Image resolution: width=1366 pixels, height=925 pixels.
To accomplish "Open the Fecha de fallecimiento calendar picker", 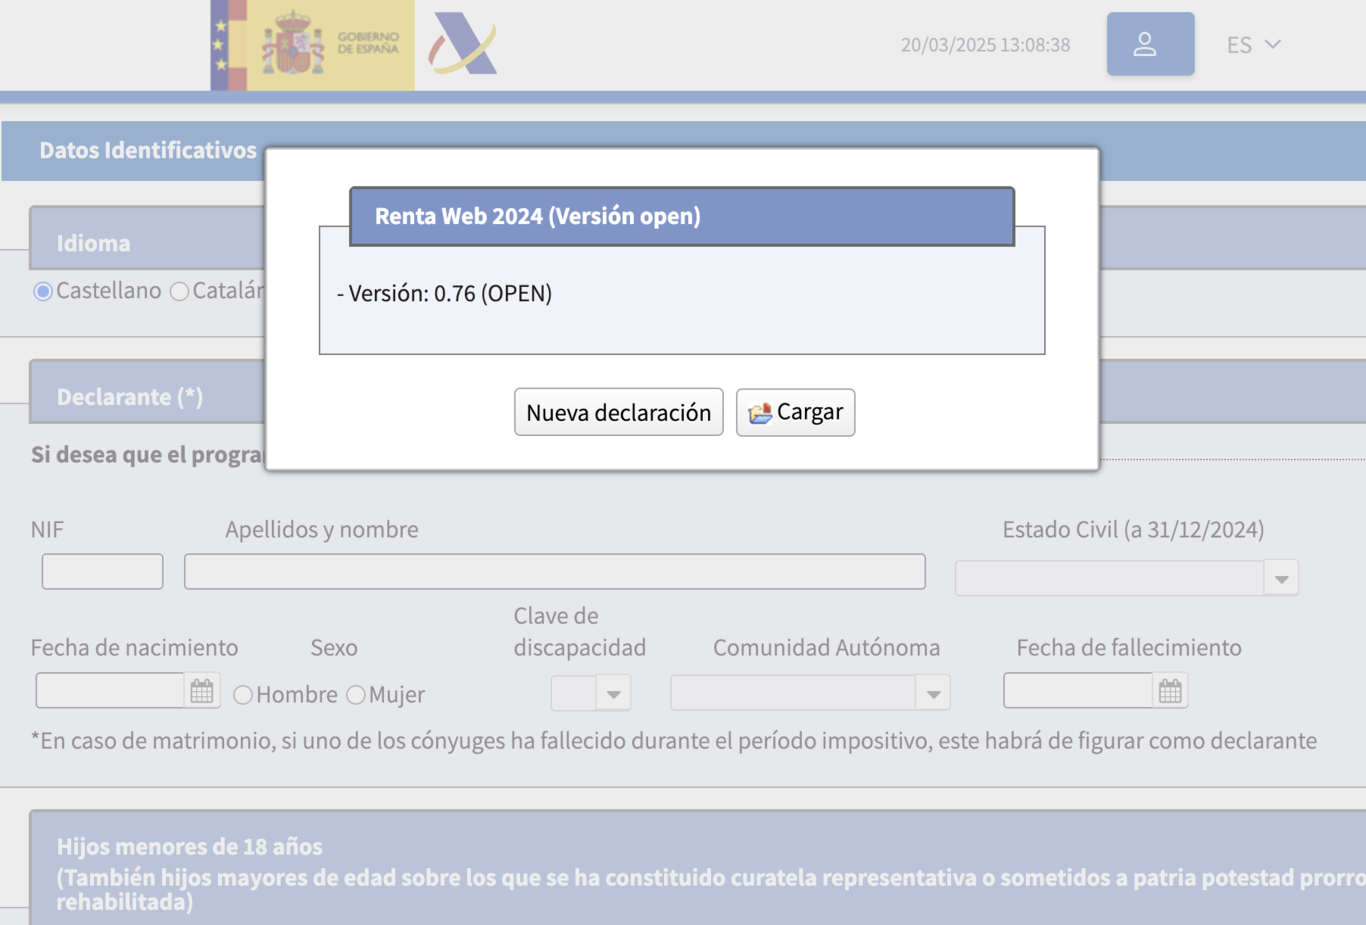I will tap(1170, 691).
